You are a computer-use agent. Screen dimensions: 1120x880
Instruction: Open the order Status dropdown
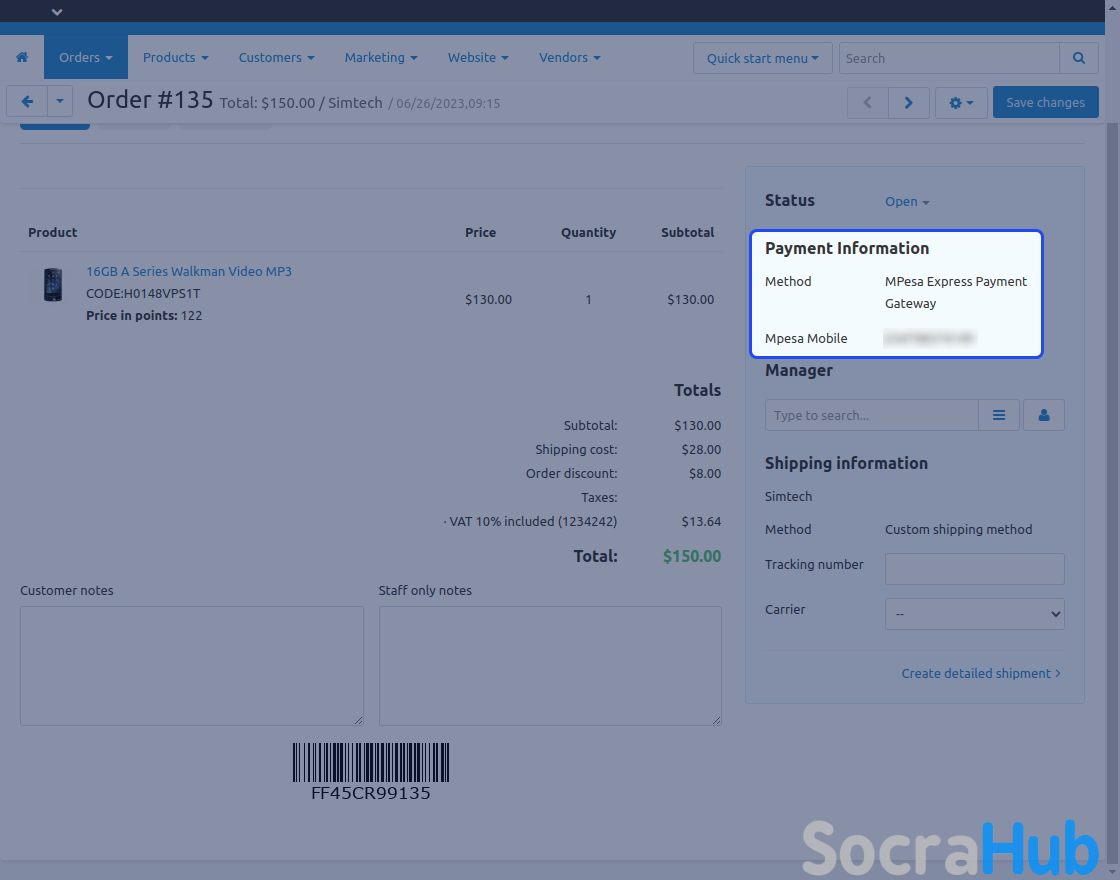pos(907,202)
